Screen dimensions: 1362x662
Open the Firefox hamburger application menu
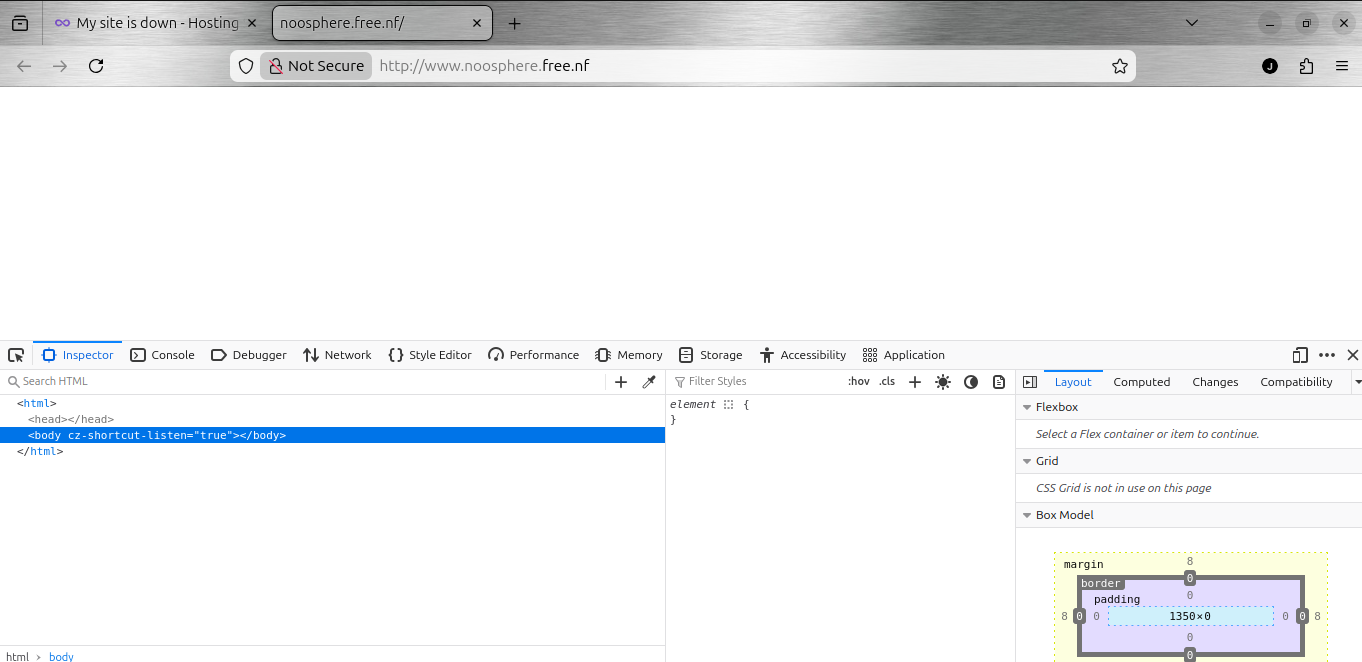pyautogui.click(x=1342, y=66)
